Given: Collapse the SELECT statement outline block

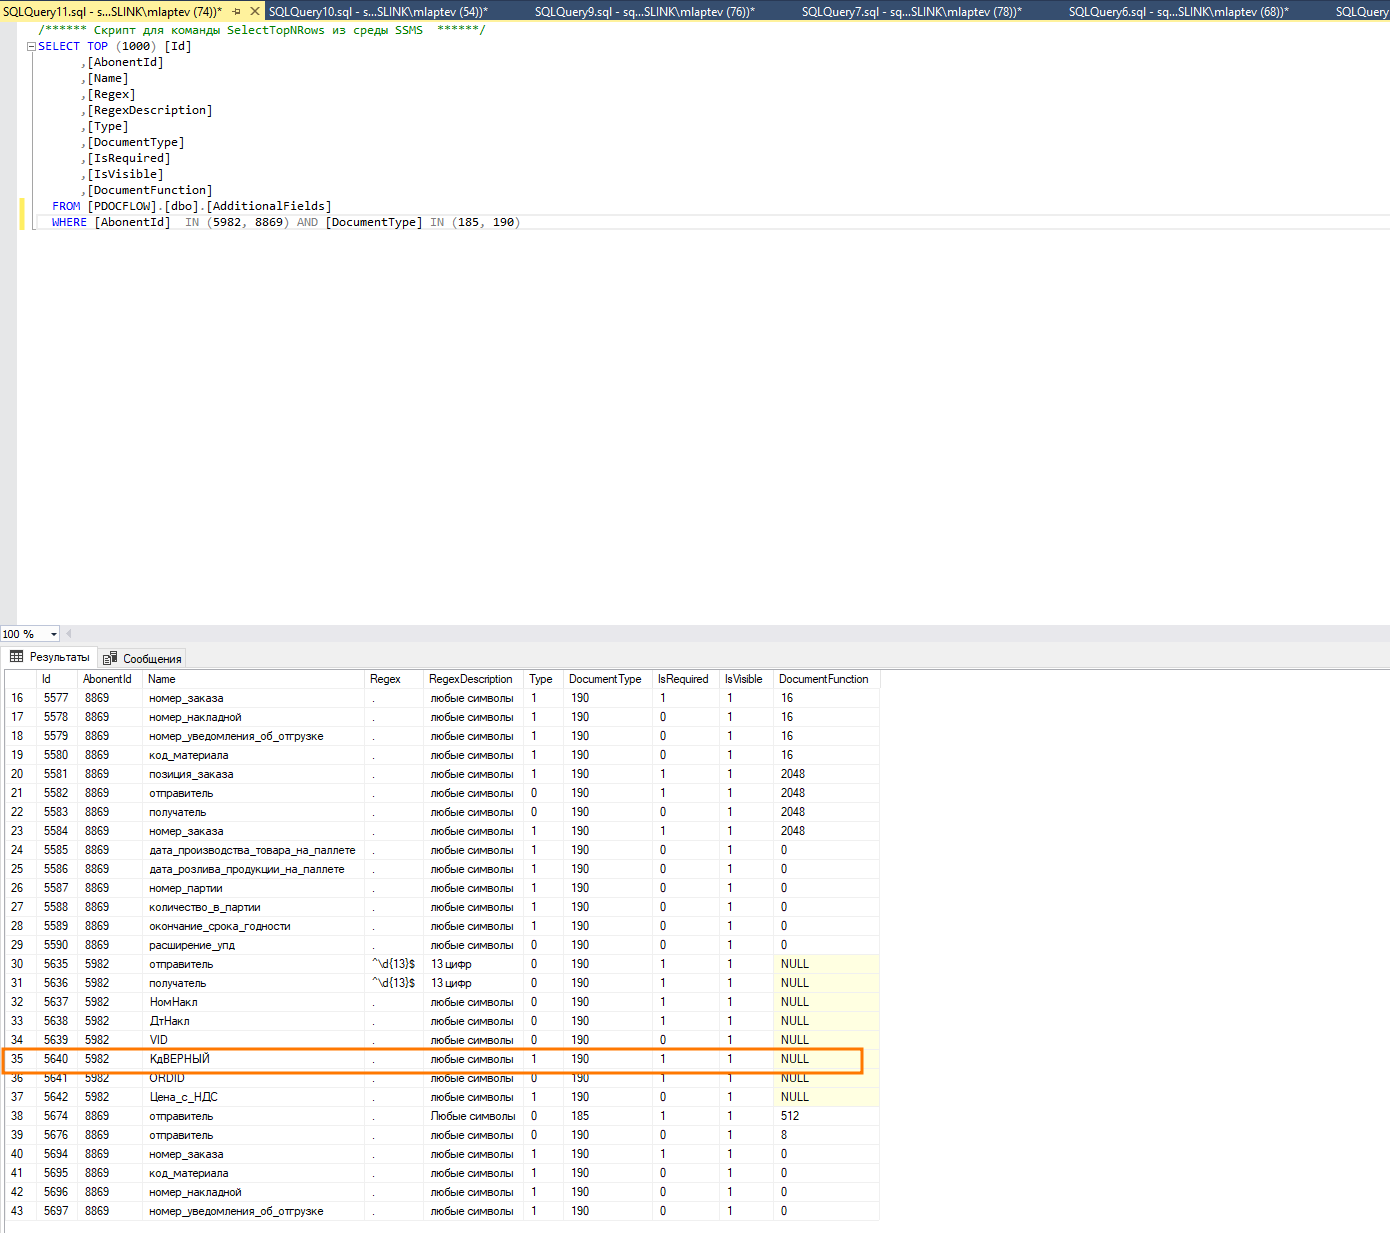Looking at the screenshot, I should (31, 46).
